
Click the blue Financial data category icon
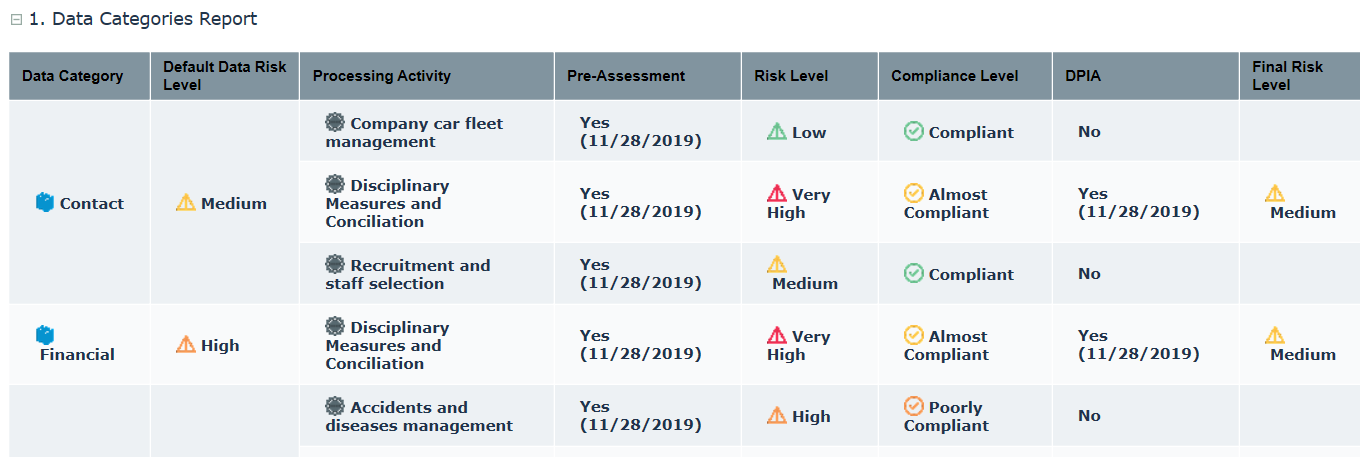click(45, 335)
